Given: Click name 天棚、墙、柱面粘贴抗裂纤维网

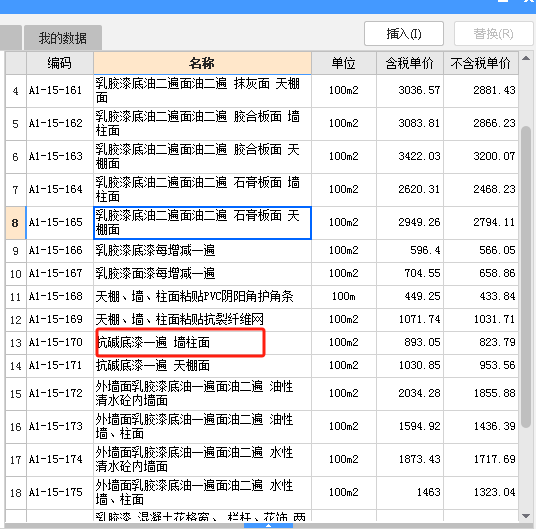Looking at the screenshot, I should (180, 320).
